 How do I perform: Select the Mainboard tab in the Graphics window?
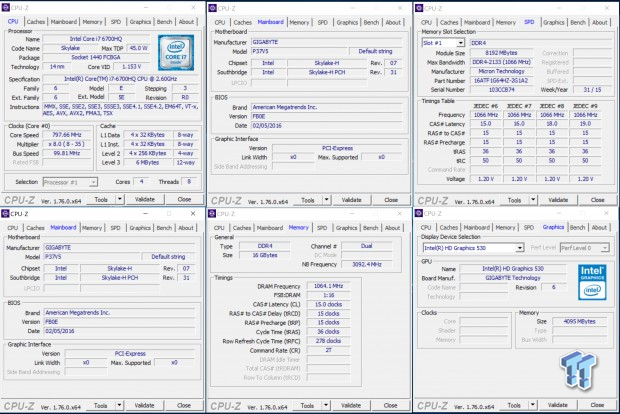point(476,227)
